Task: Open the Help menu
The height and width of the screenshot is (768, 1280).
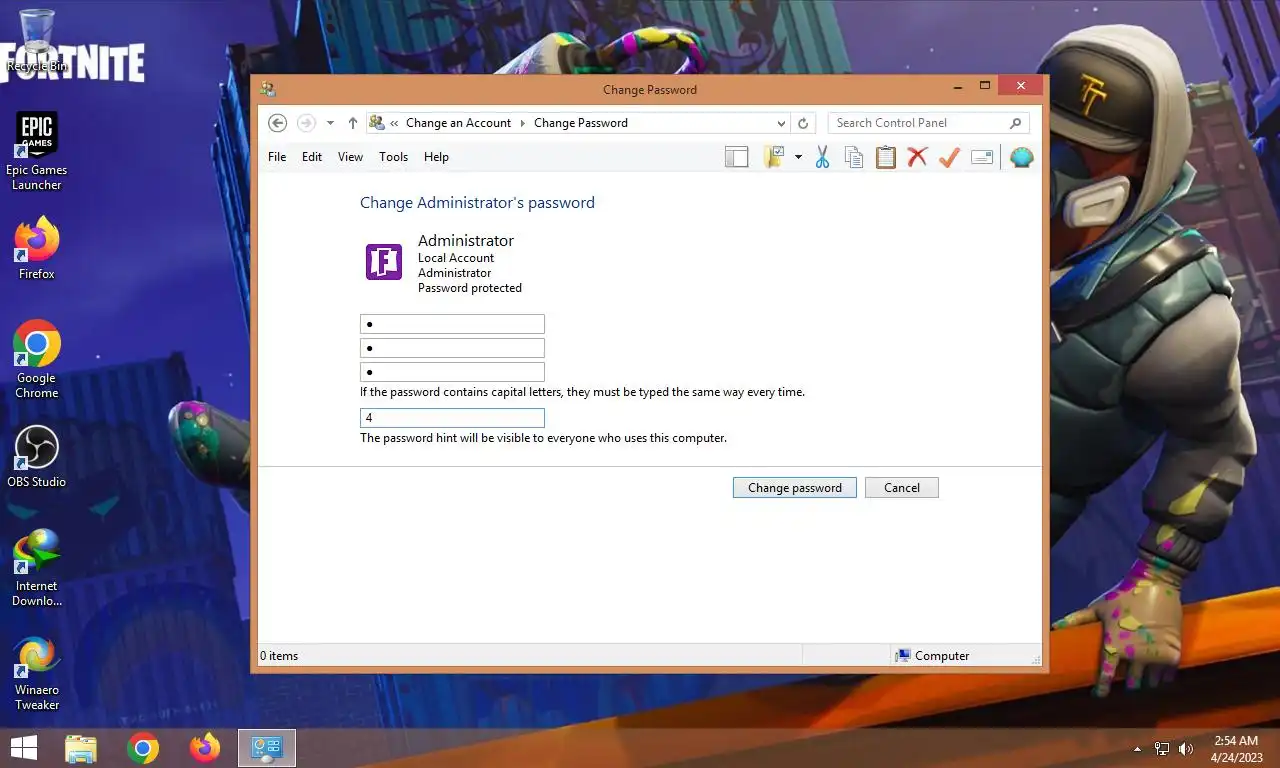Action: (436, 157)
